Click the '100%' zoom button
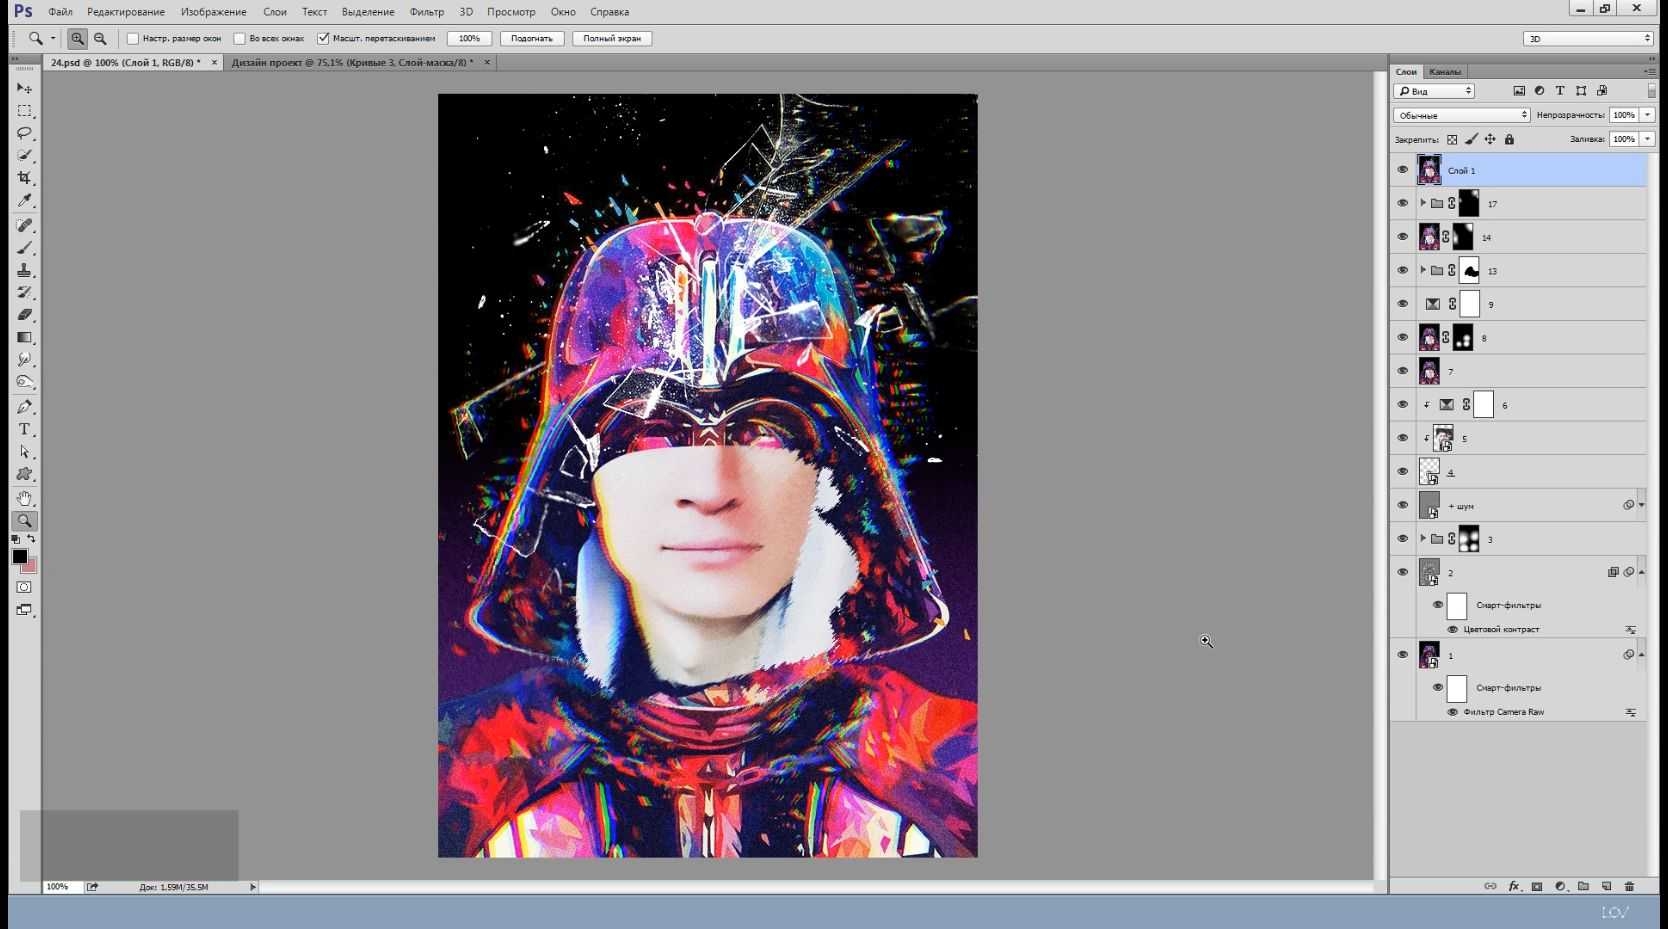 pyautogui.click(x=469, y=39)
